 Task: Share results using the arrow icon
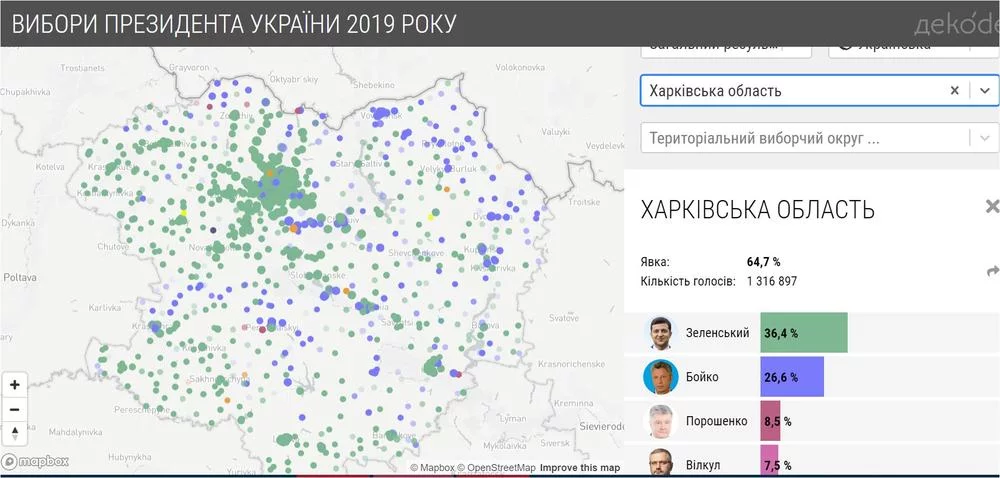click(x=992, y=272)
